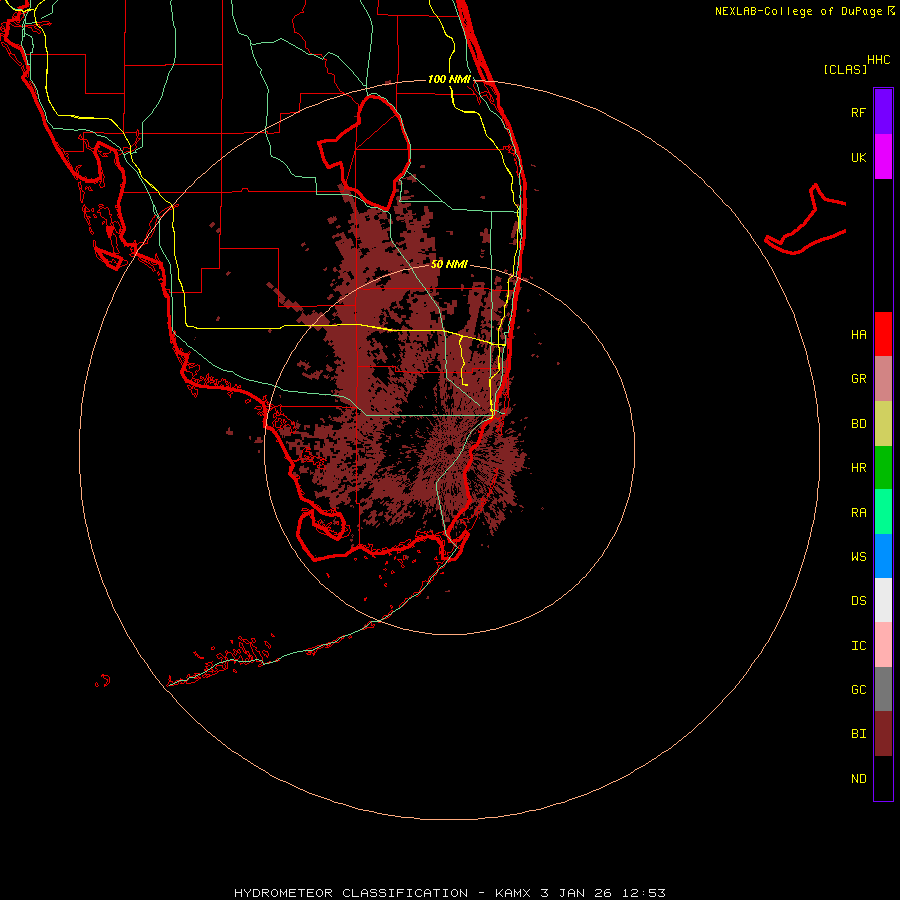This screenshot has width=900, height=900.
Task: Click the ND black legend swatch
Action: pos(883,778)
